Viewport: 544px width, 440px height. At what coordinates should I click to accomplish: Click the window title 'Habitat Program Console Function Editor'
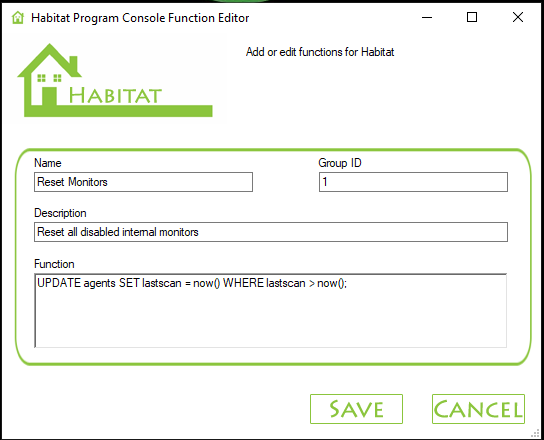[140, 18]
